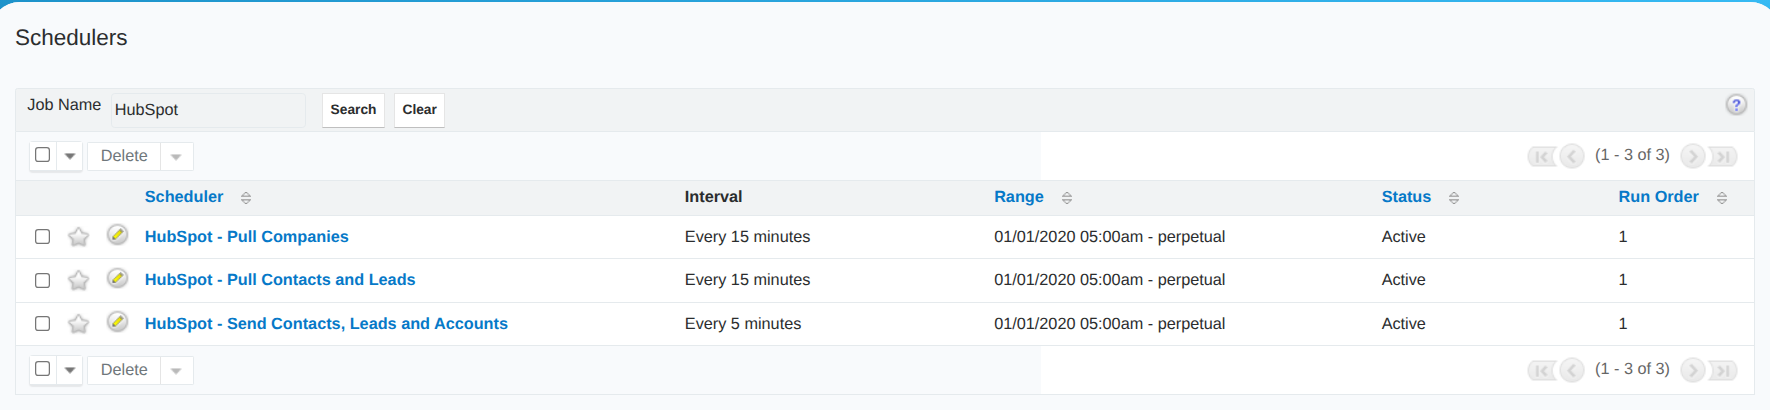This screenshot has width=1770, height=410.
Task: Sort by Range column arrows icon
Action: click(1067, 198)
